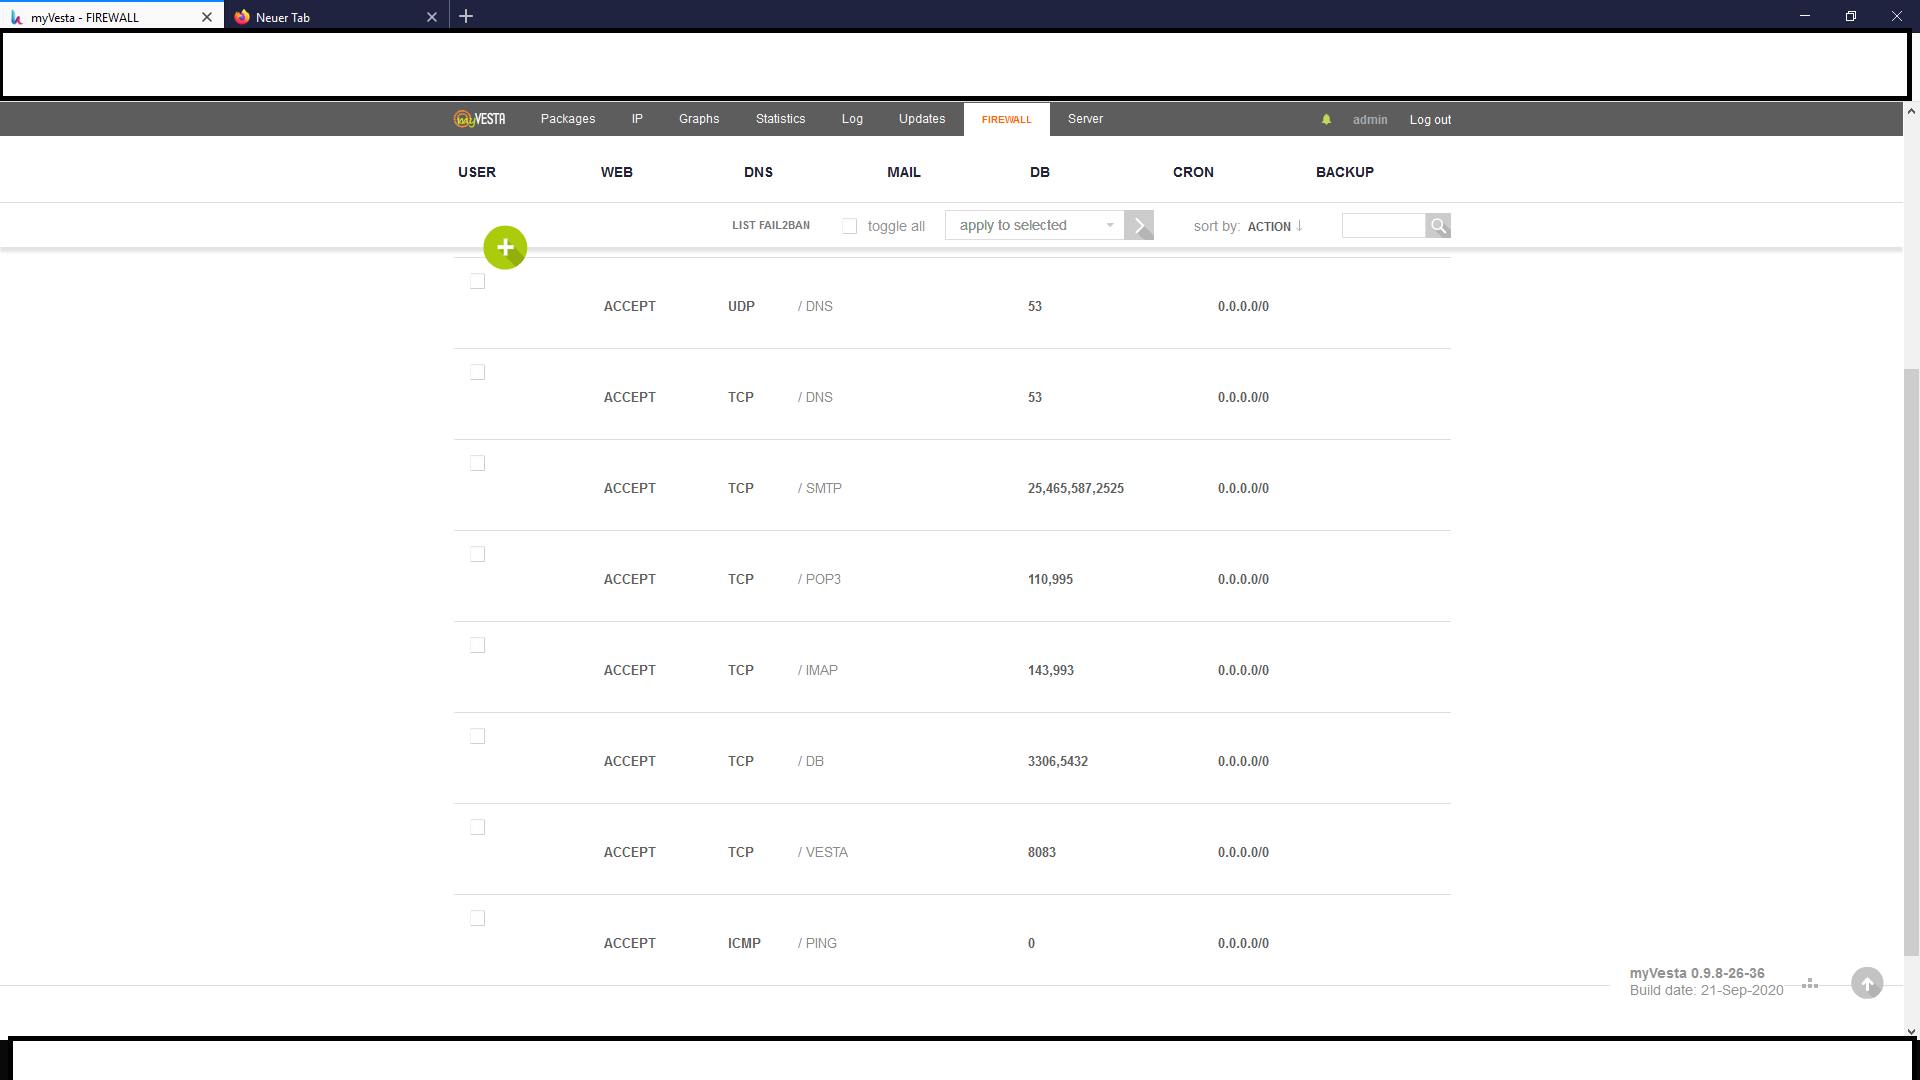Open a new browser tab with plus icon
The width and height of the screenshot is (1920, 1080).
[x=466, y=16]
